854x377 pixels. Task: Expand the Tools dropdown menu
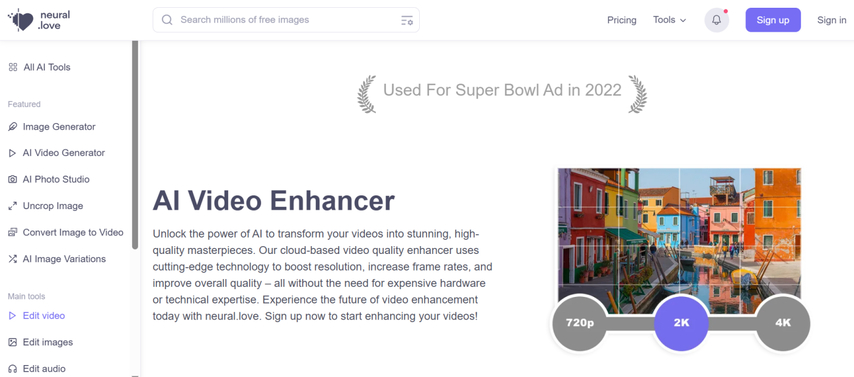pyautogui.click(x=669, y=20)
